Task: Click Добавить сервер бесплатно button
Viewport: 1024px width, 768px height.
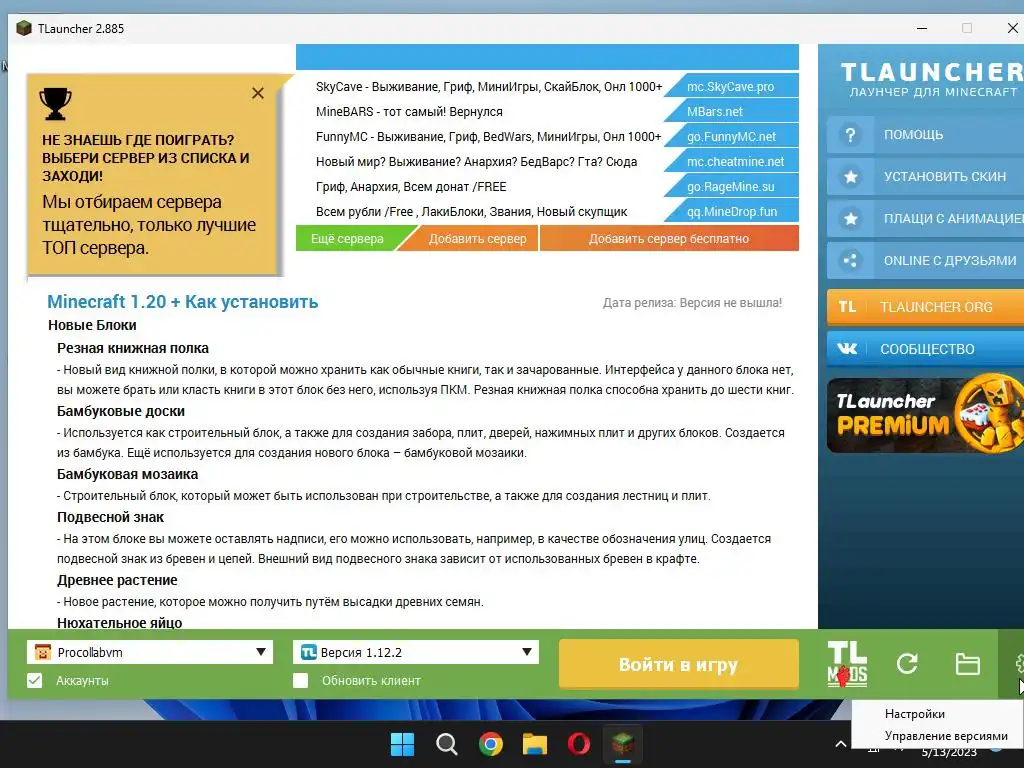Action: 669,238
